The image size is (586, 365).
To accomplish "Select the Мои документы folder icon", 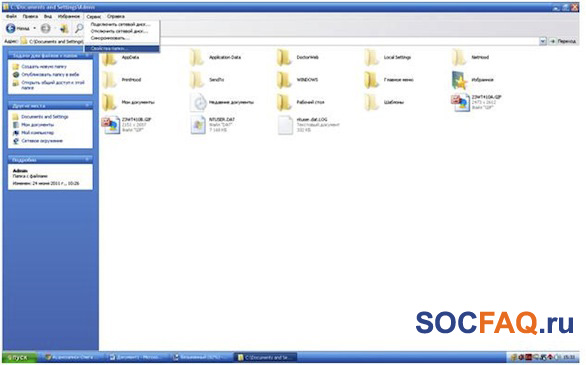I will pyautogui.click(x=110, y=102).
